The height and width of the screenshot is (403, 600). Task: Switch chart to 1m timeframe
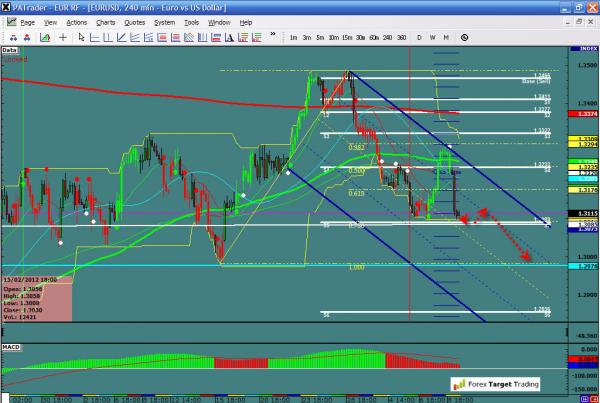[293, 38]
